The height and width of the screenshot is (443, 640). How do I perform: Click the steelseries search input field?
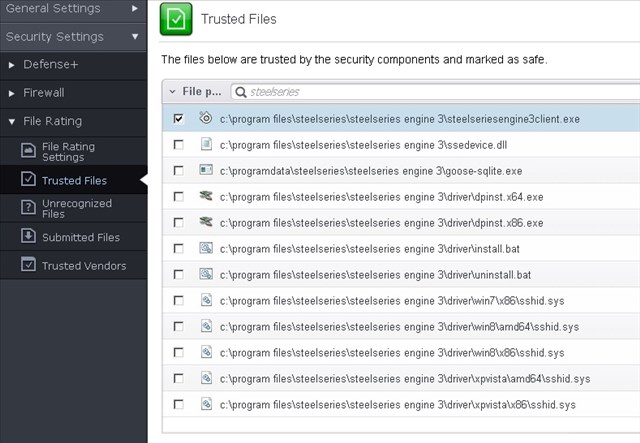click(x=436, y=92)
